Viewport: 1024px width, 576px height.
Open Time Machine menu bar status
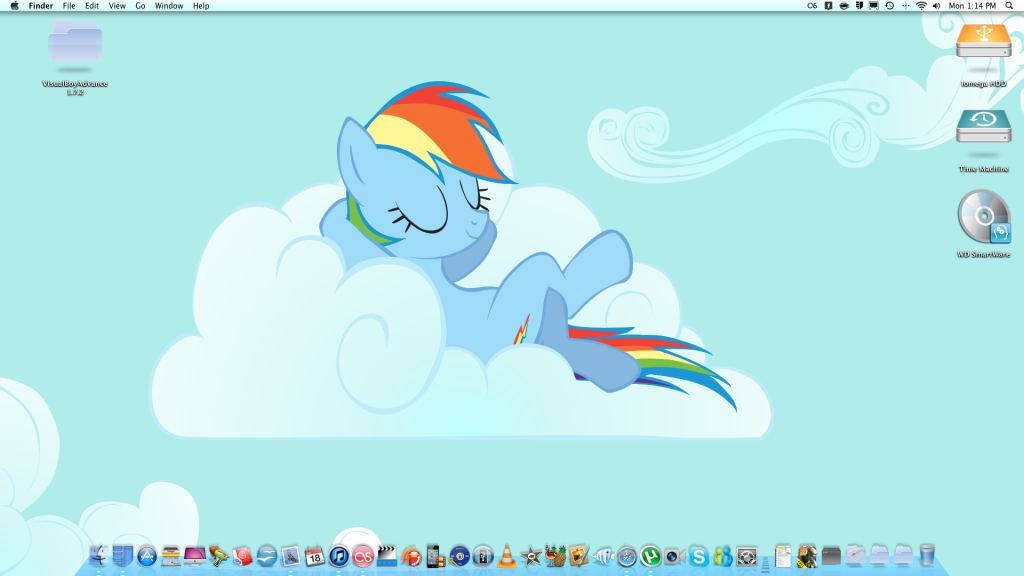[x=890, y=6]
